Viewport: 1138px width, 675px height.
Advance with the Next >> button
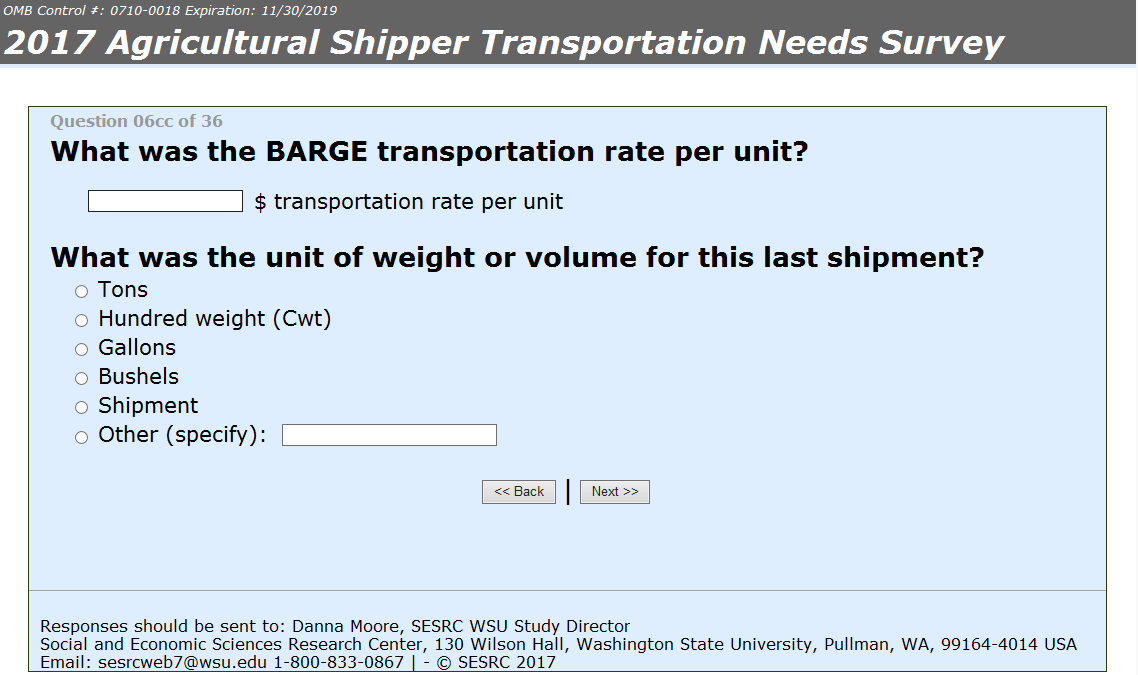click(615, 491)
